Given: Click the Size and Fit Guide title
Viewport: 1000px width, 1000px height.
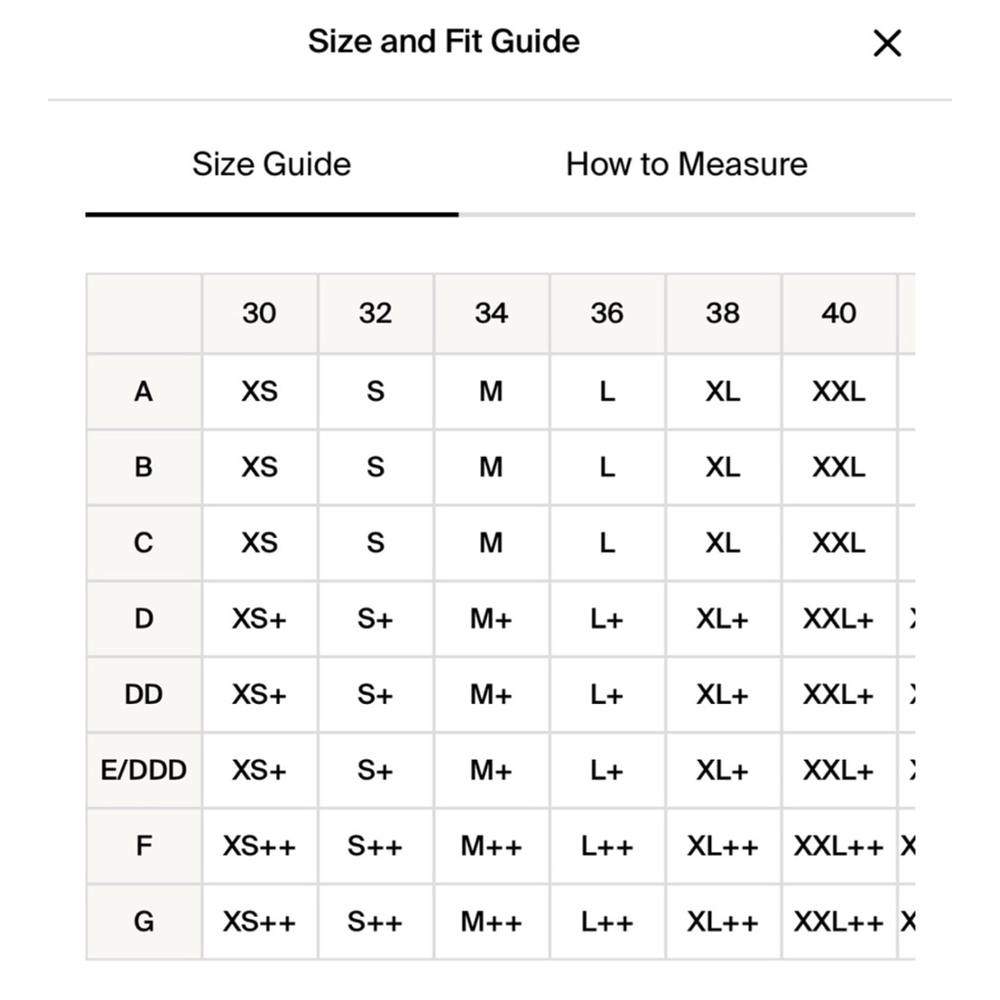Looking at the screenshot, I should tap(444, 41).
